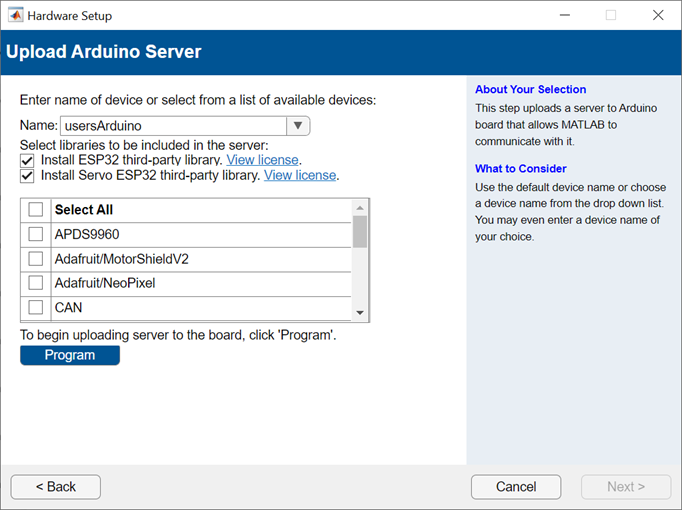Tick the CAN library checkbox
This screenshot has width=682, height=511.
(36, 307)
